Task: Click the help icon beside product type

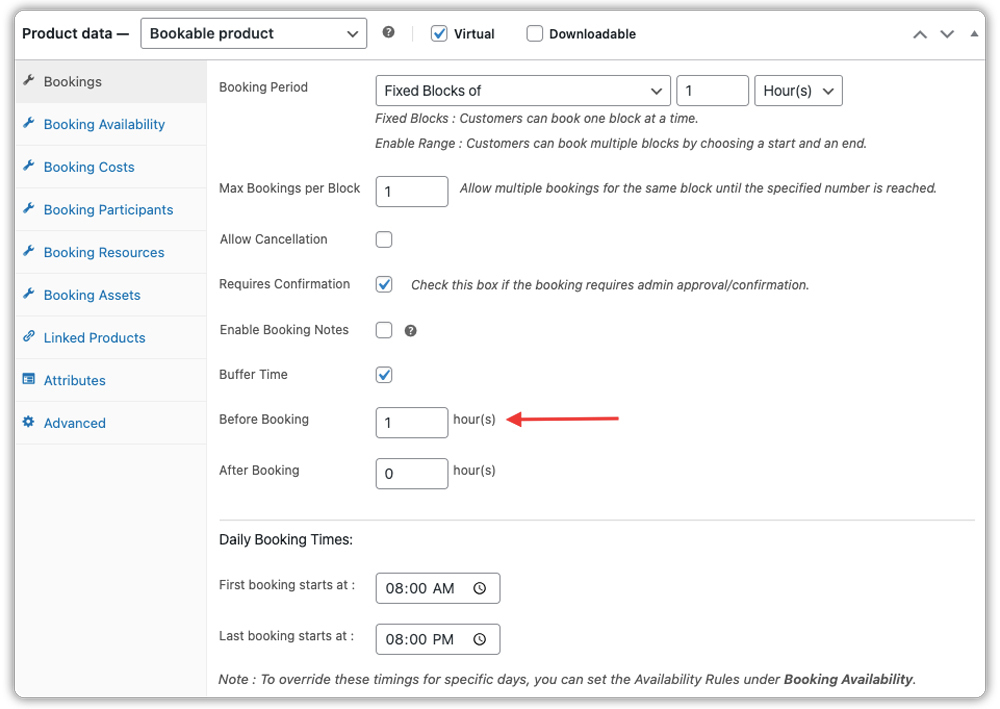Action: (x=389, y=33)
